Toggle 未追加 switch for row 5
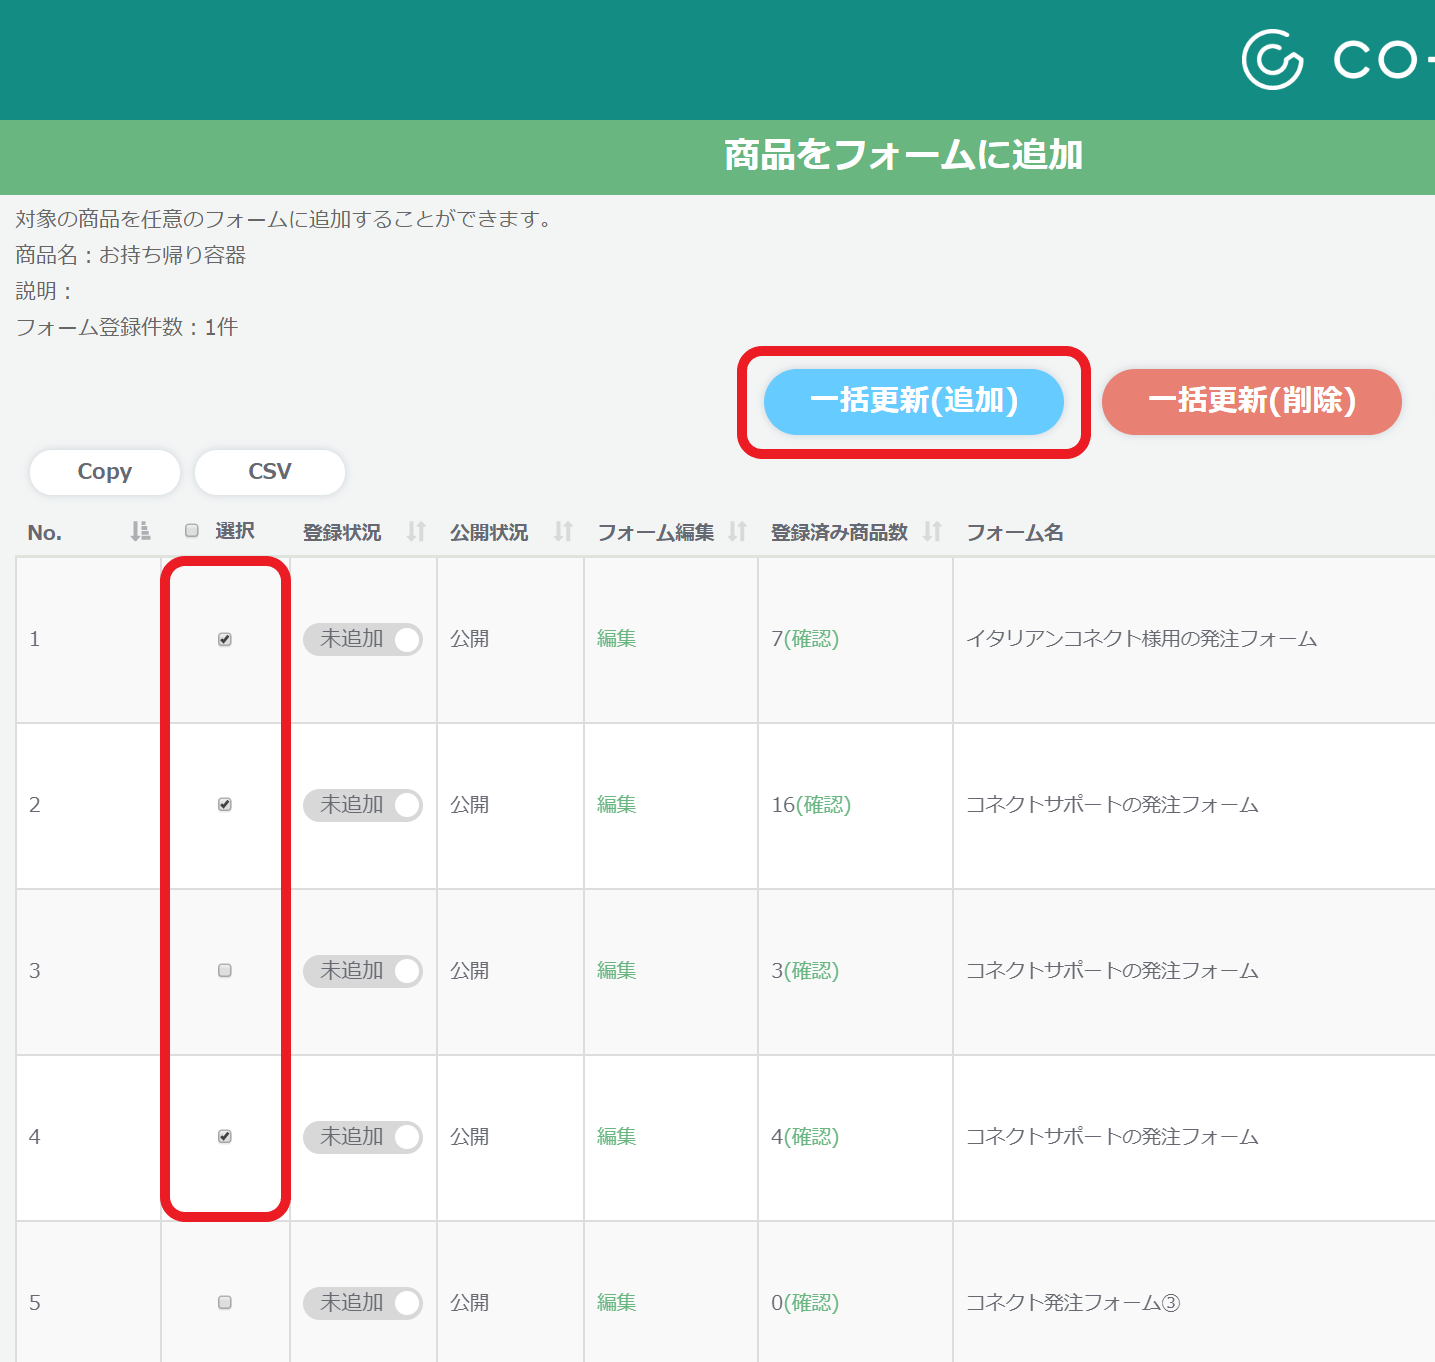Screen dimensions: 1435x1362 point(363,1303)
